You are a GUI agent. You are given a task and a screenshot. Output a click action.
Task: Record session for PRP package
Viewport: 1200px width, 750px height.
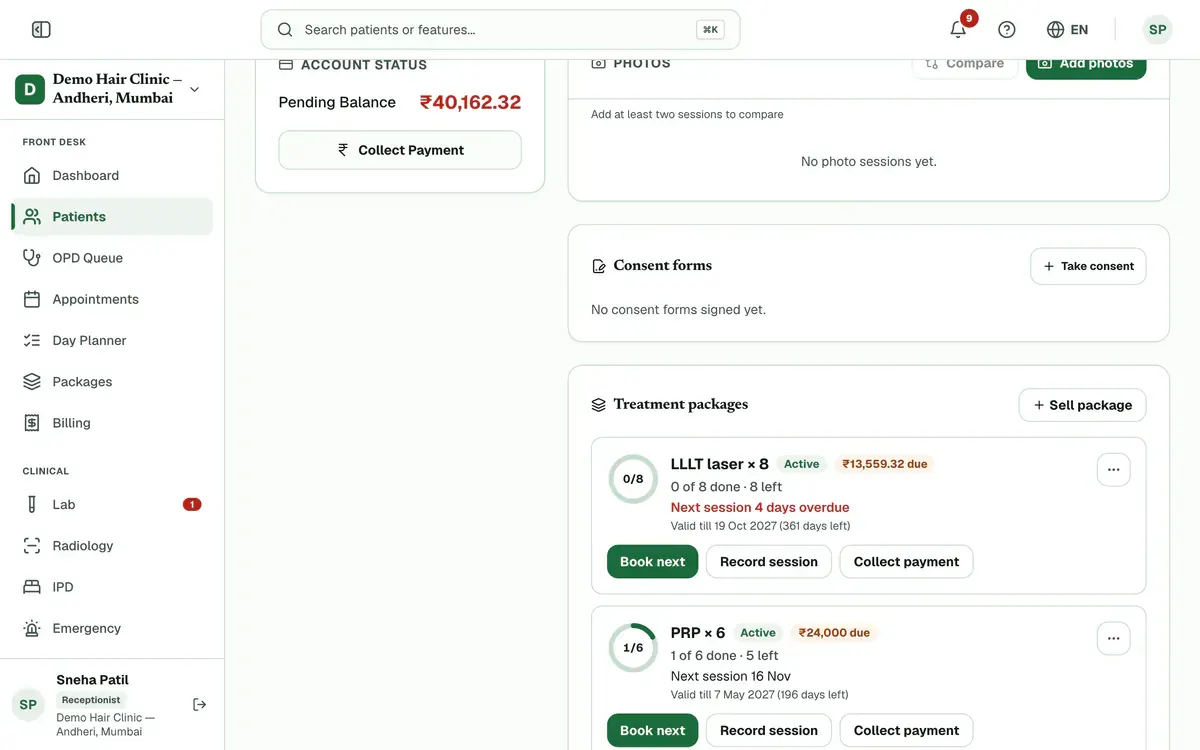(769, 731)
